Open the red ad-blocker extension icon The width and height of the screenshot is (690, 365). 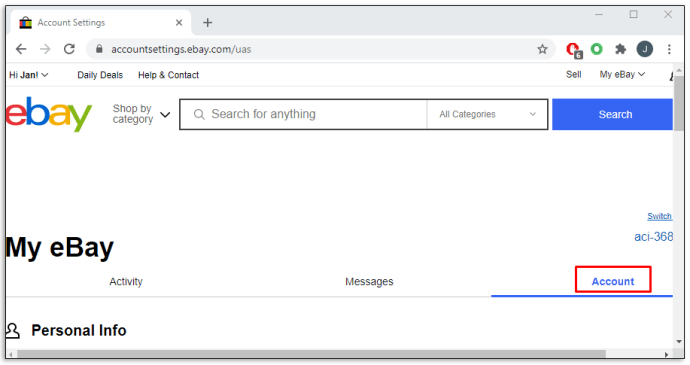coord(574,50)
